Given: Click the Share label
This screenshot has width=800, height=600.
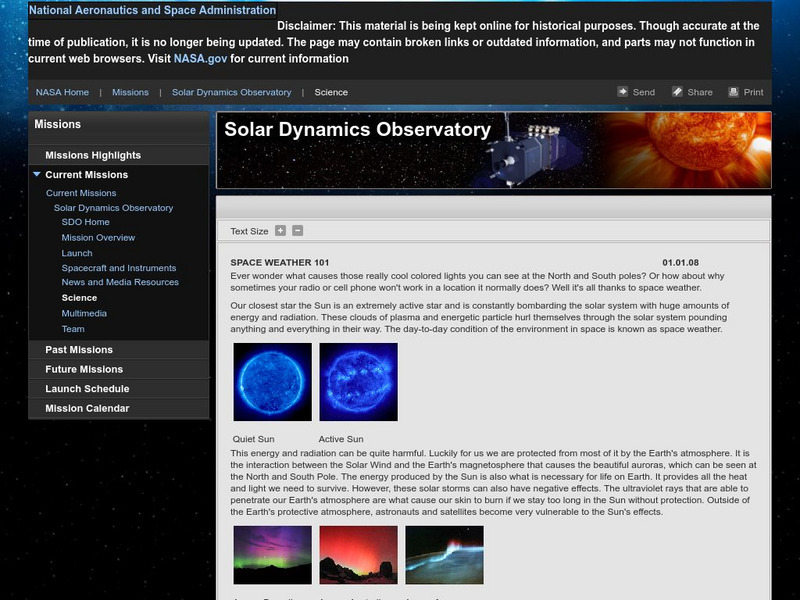Looking at the screenshot, I should tap(700, 92).
